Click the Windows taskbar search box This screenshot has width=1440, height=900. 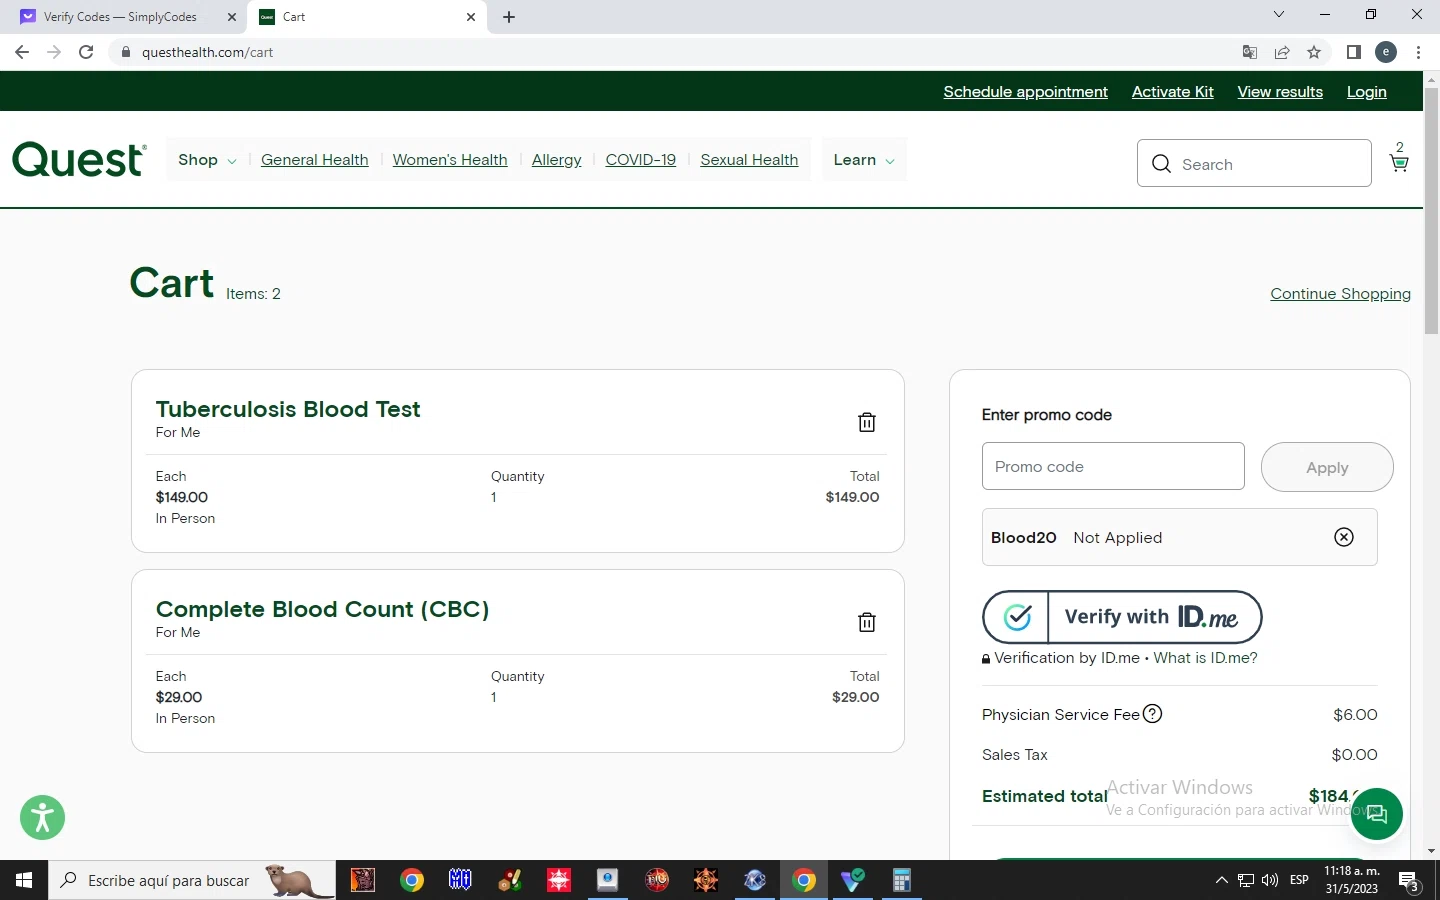click(x=192, y=880)
